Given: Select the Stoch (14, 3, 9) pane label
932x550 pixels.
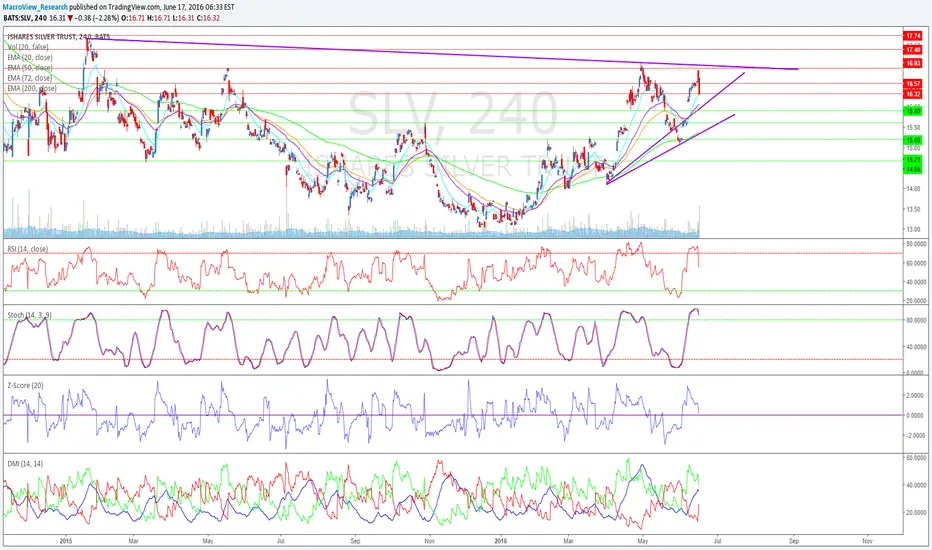Looking at the screenshot, I should click(x=29, y=315).
